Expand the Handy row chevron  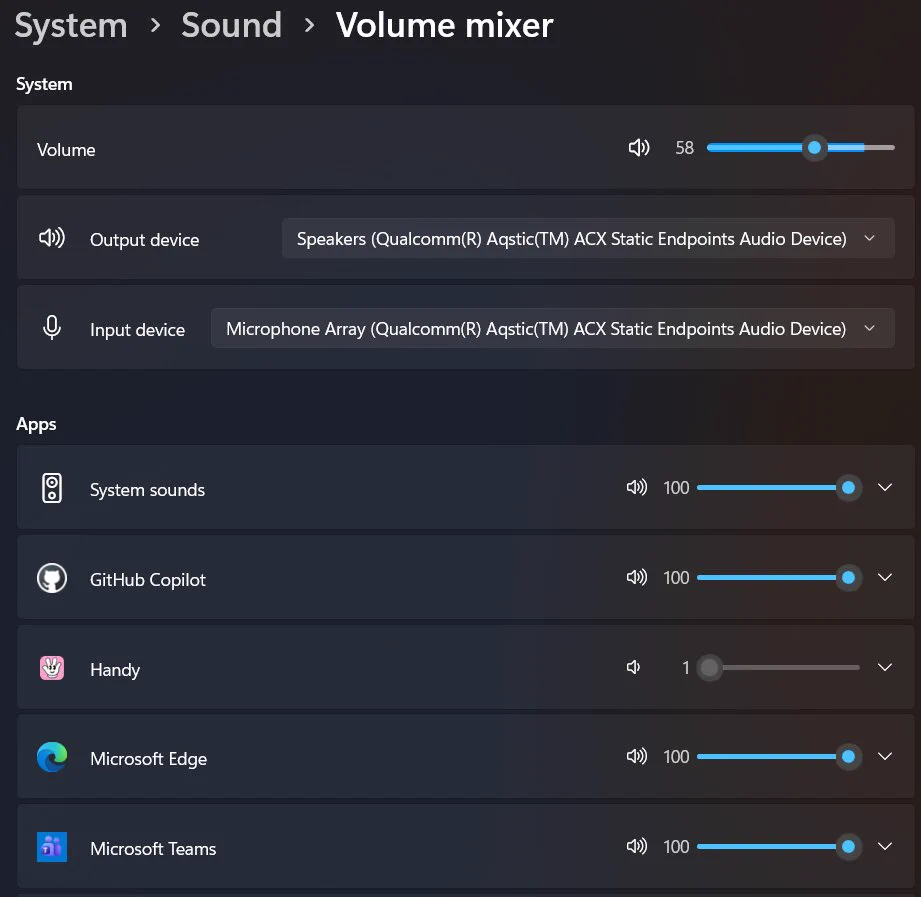coord(885,667)
